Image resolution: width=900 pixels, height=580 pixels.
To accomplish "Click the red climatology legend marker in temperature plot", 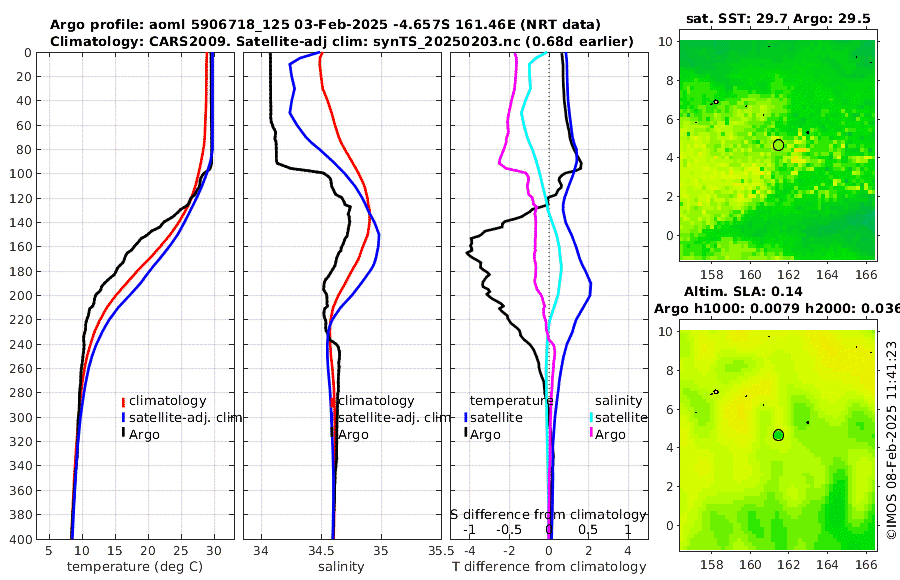I will [123, 401].
